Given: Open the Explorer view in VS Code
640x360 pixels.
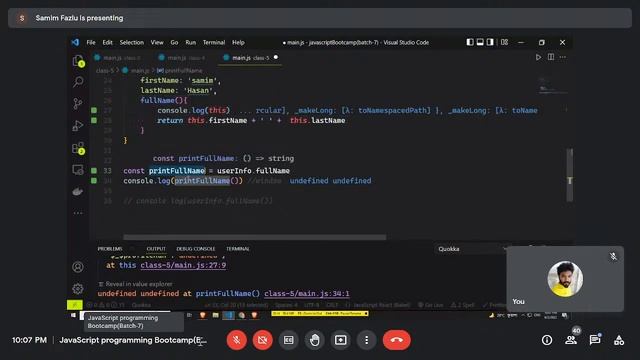Looking at the screenshot, I should pyautogui.click(x=78, y=61).
